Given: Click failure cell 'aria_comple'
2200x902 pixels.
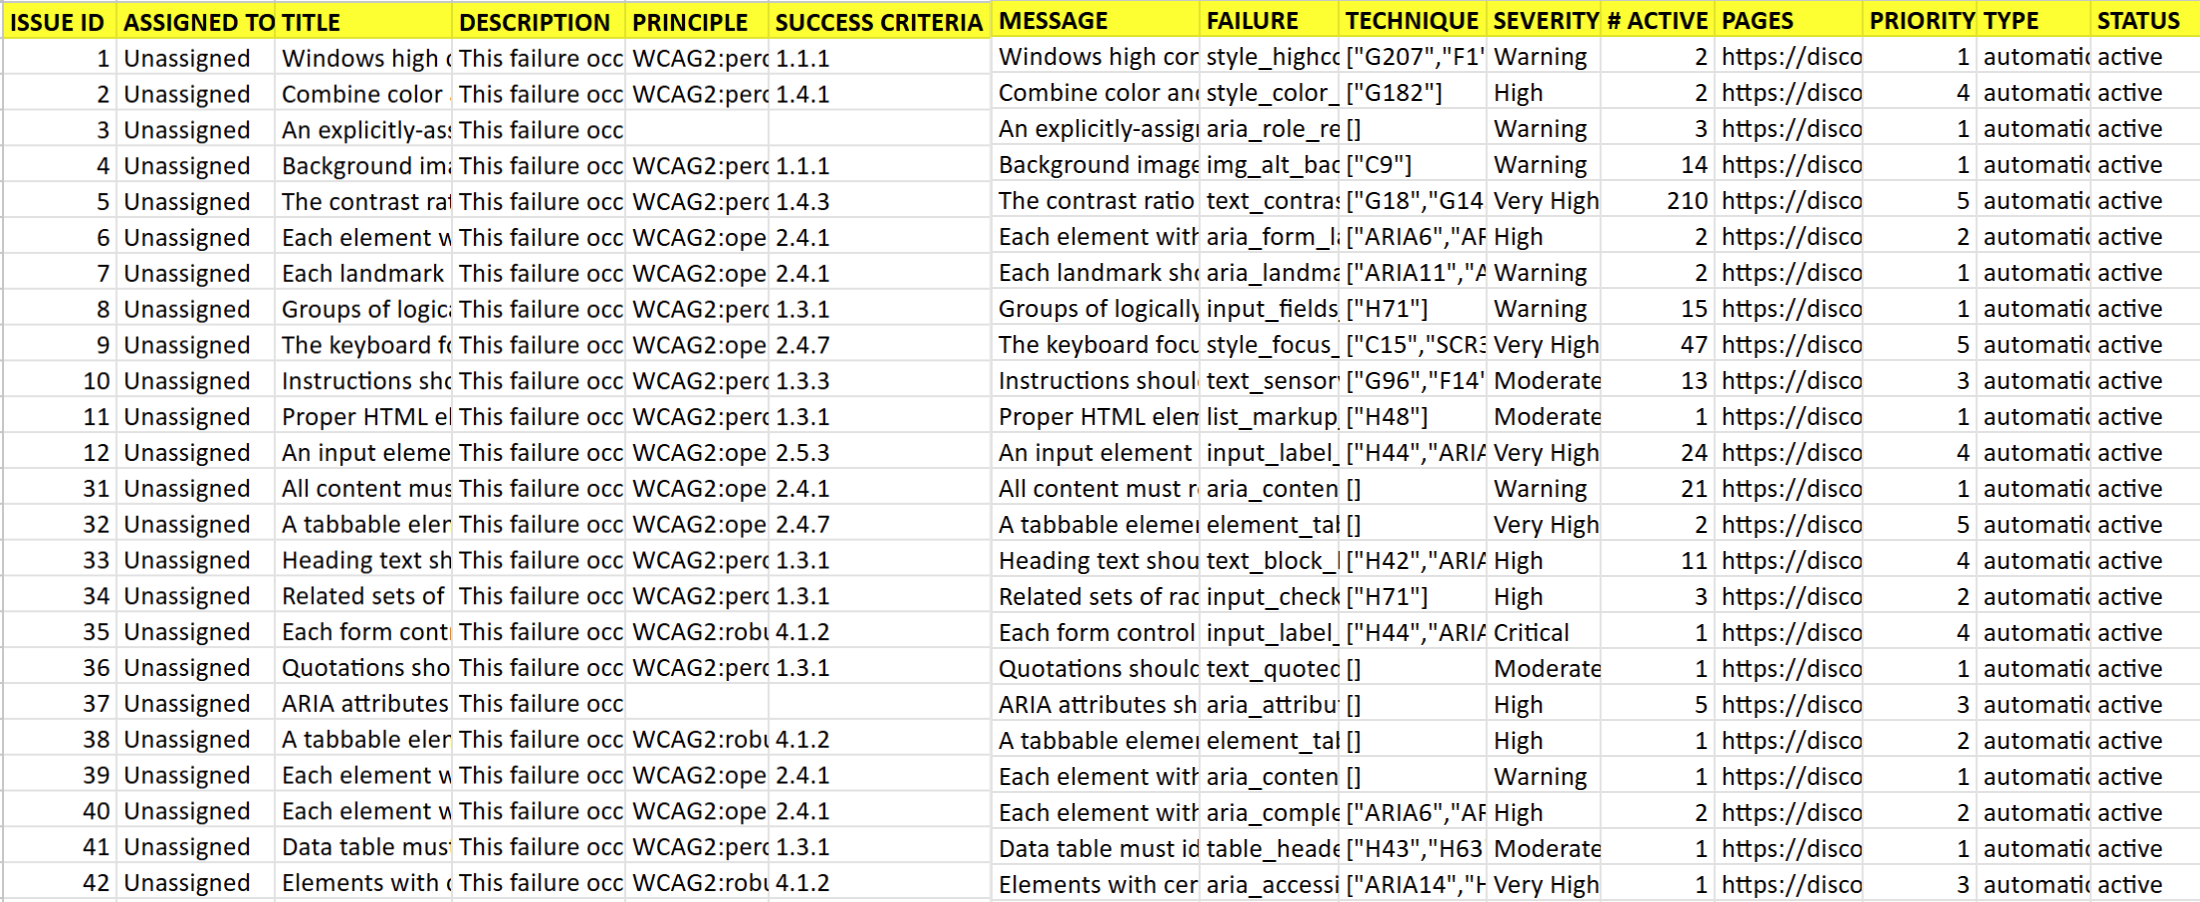Looking at the screenshot, I should [x=1269, y=813].
